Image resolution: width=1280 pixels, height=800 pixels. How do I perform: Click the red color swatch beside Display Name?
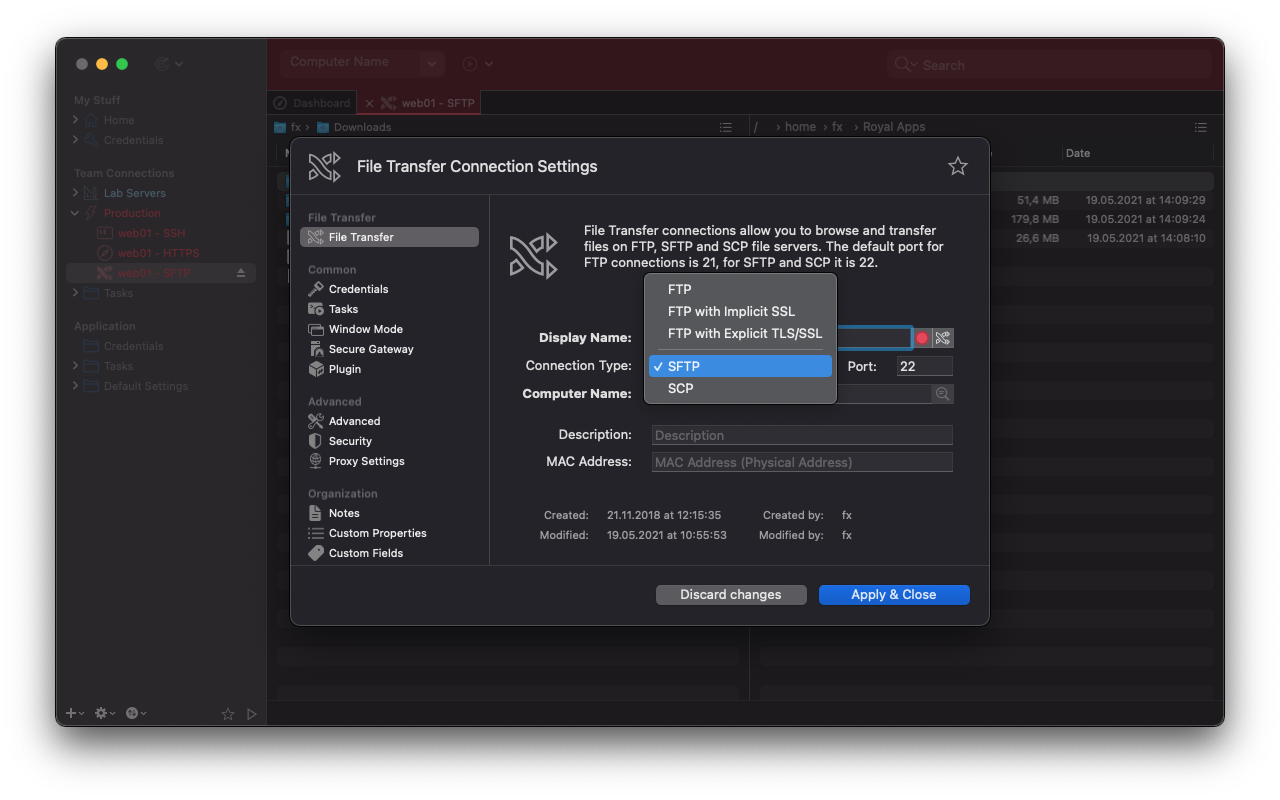pos(922,337)
